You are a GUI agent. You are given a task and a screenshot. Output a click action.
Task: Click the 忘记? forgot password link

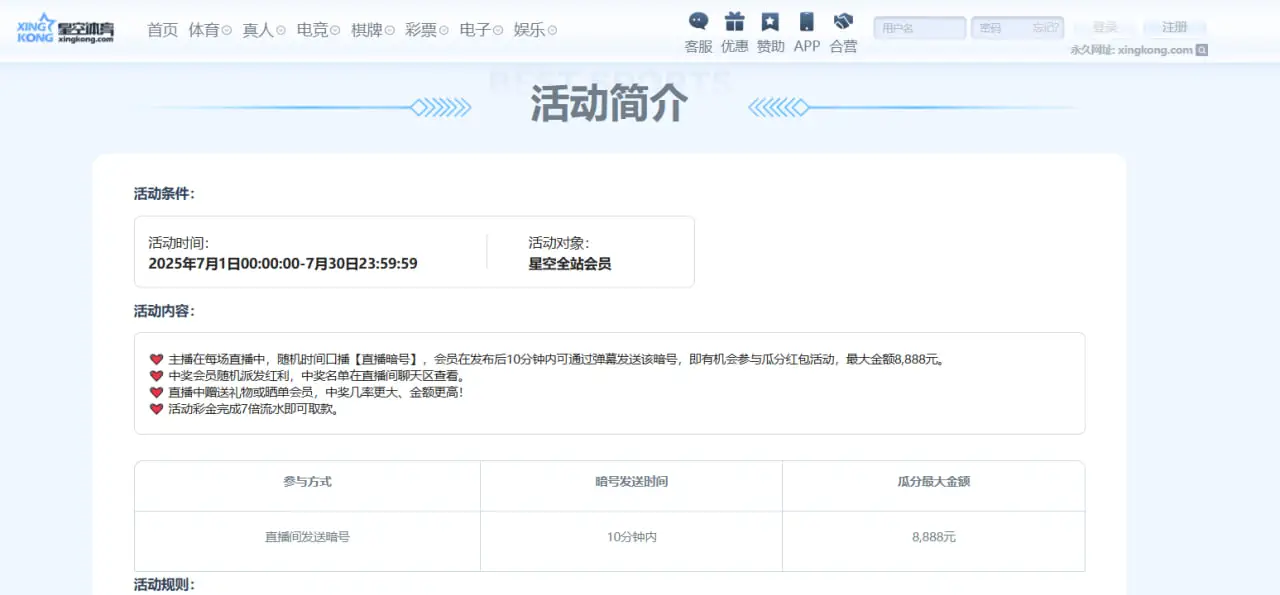tap(1045, 28)
